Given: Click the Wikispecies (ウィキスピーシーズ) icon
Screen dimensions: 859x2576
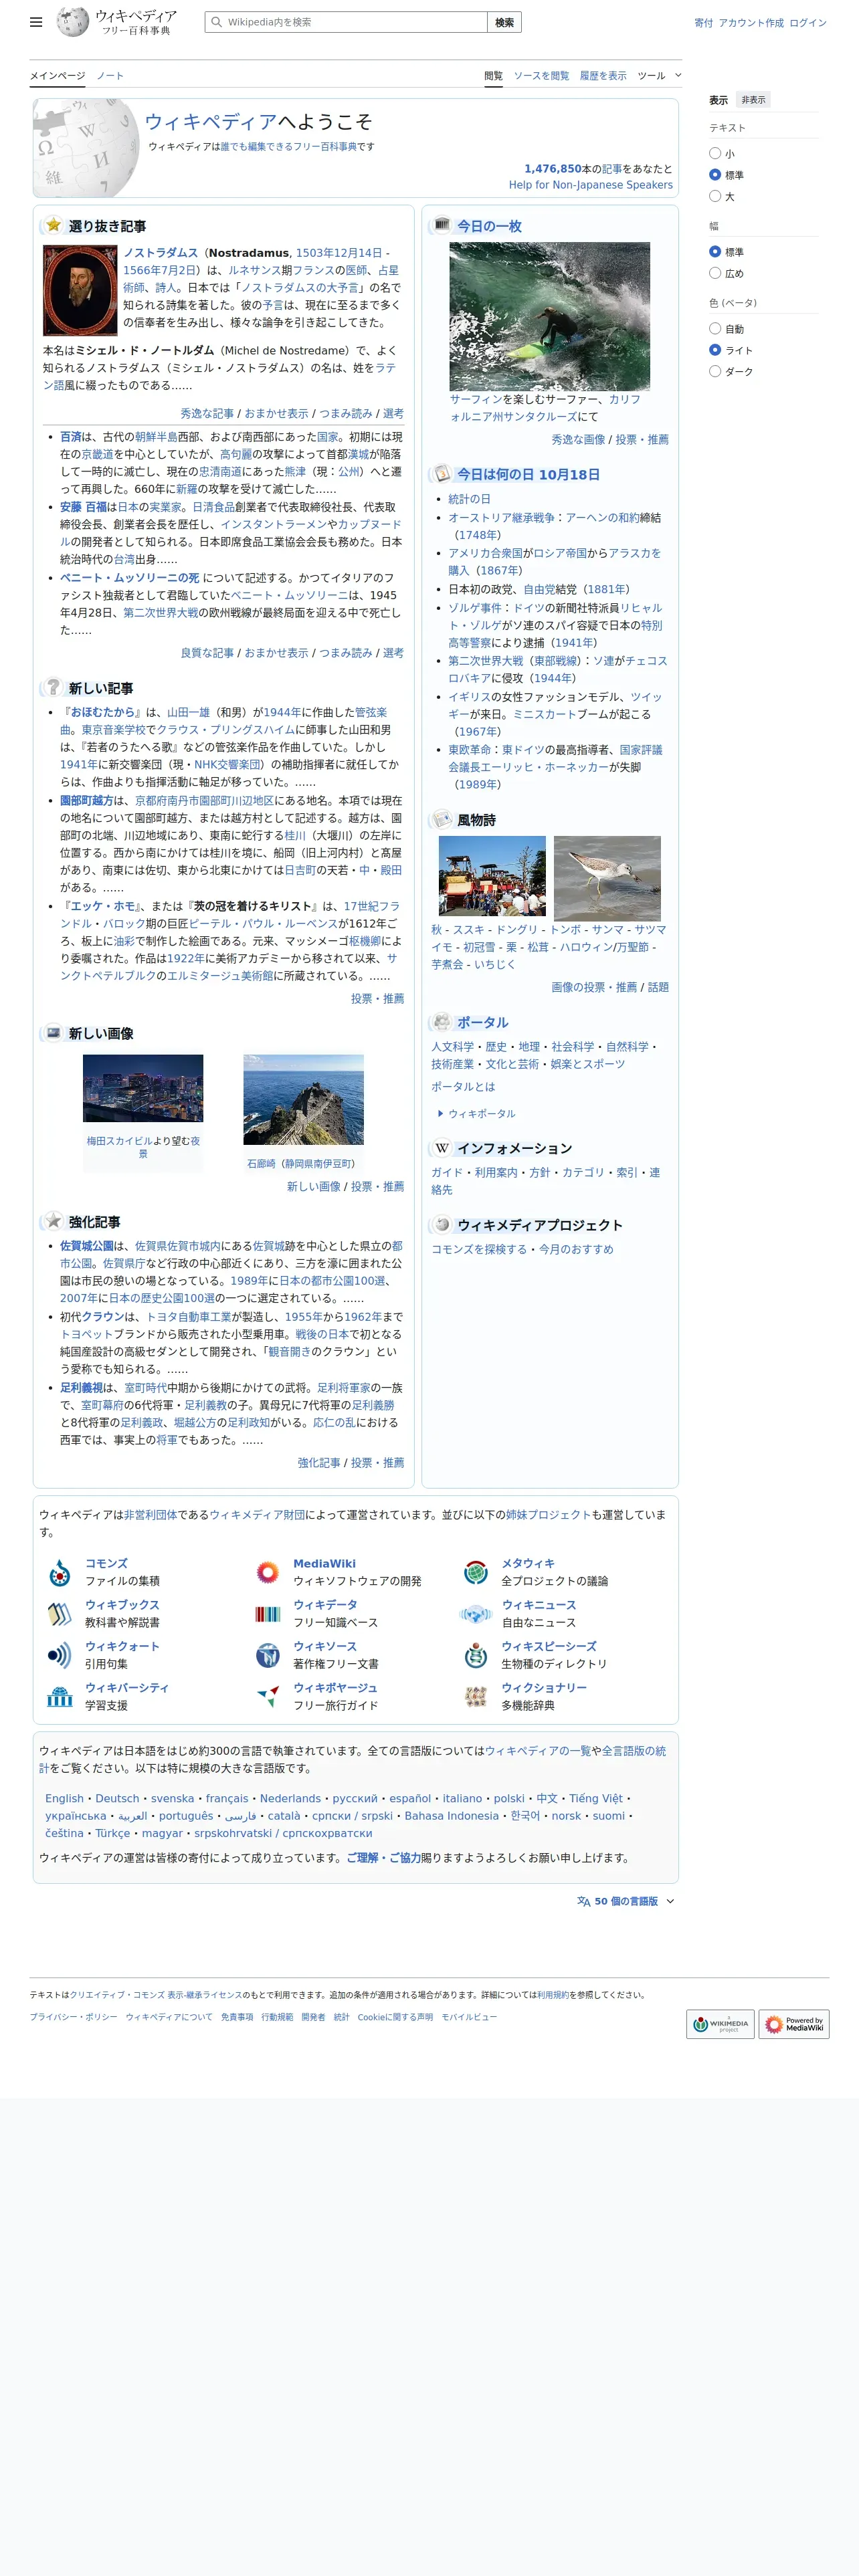Looking at the screenshot, I should tap(475, 1655).
